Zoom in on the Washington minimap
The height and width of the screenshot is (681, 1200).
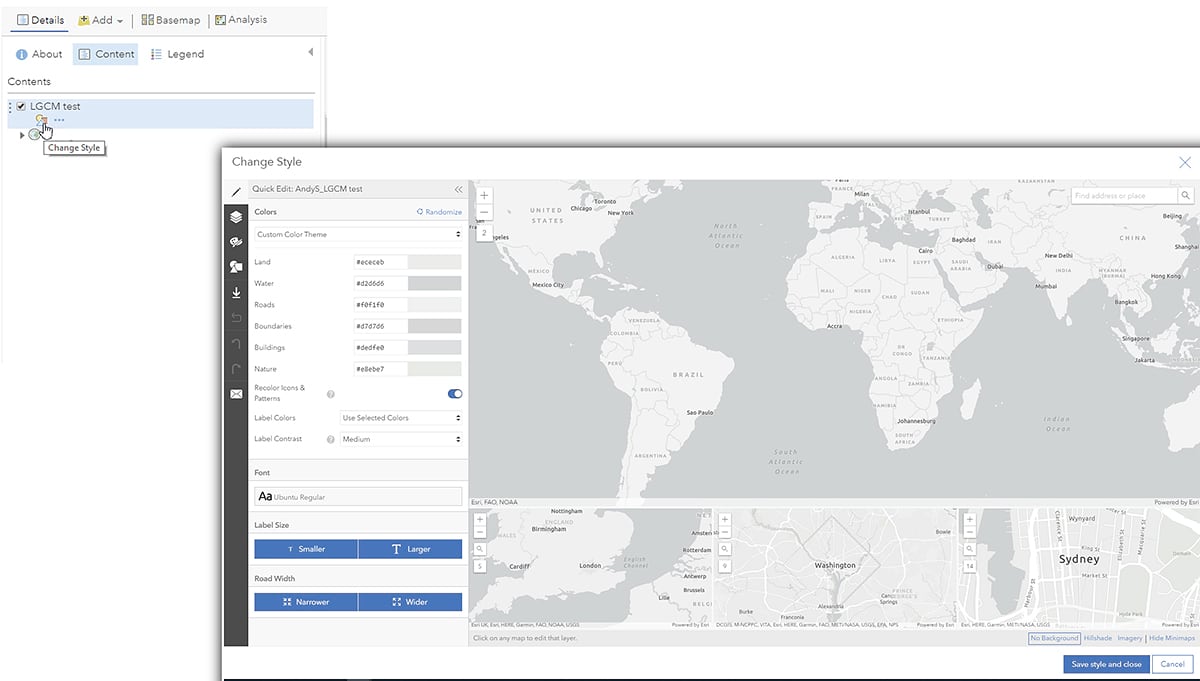click(725, 520)
